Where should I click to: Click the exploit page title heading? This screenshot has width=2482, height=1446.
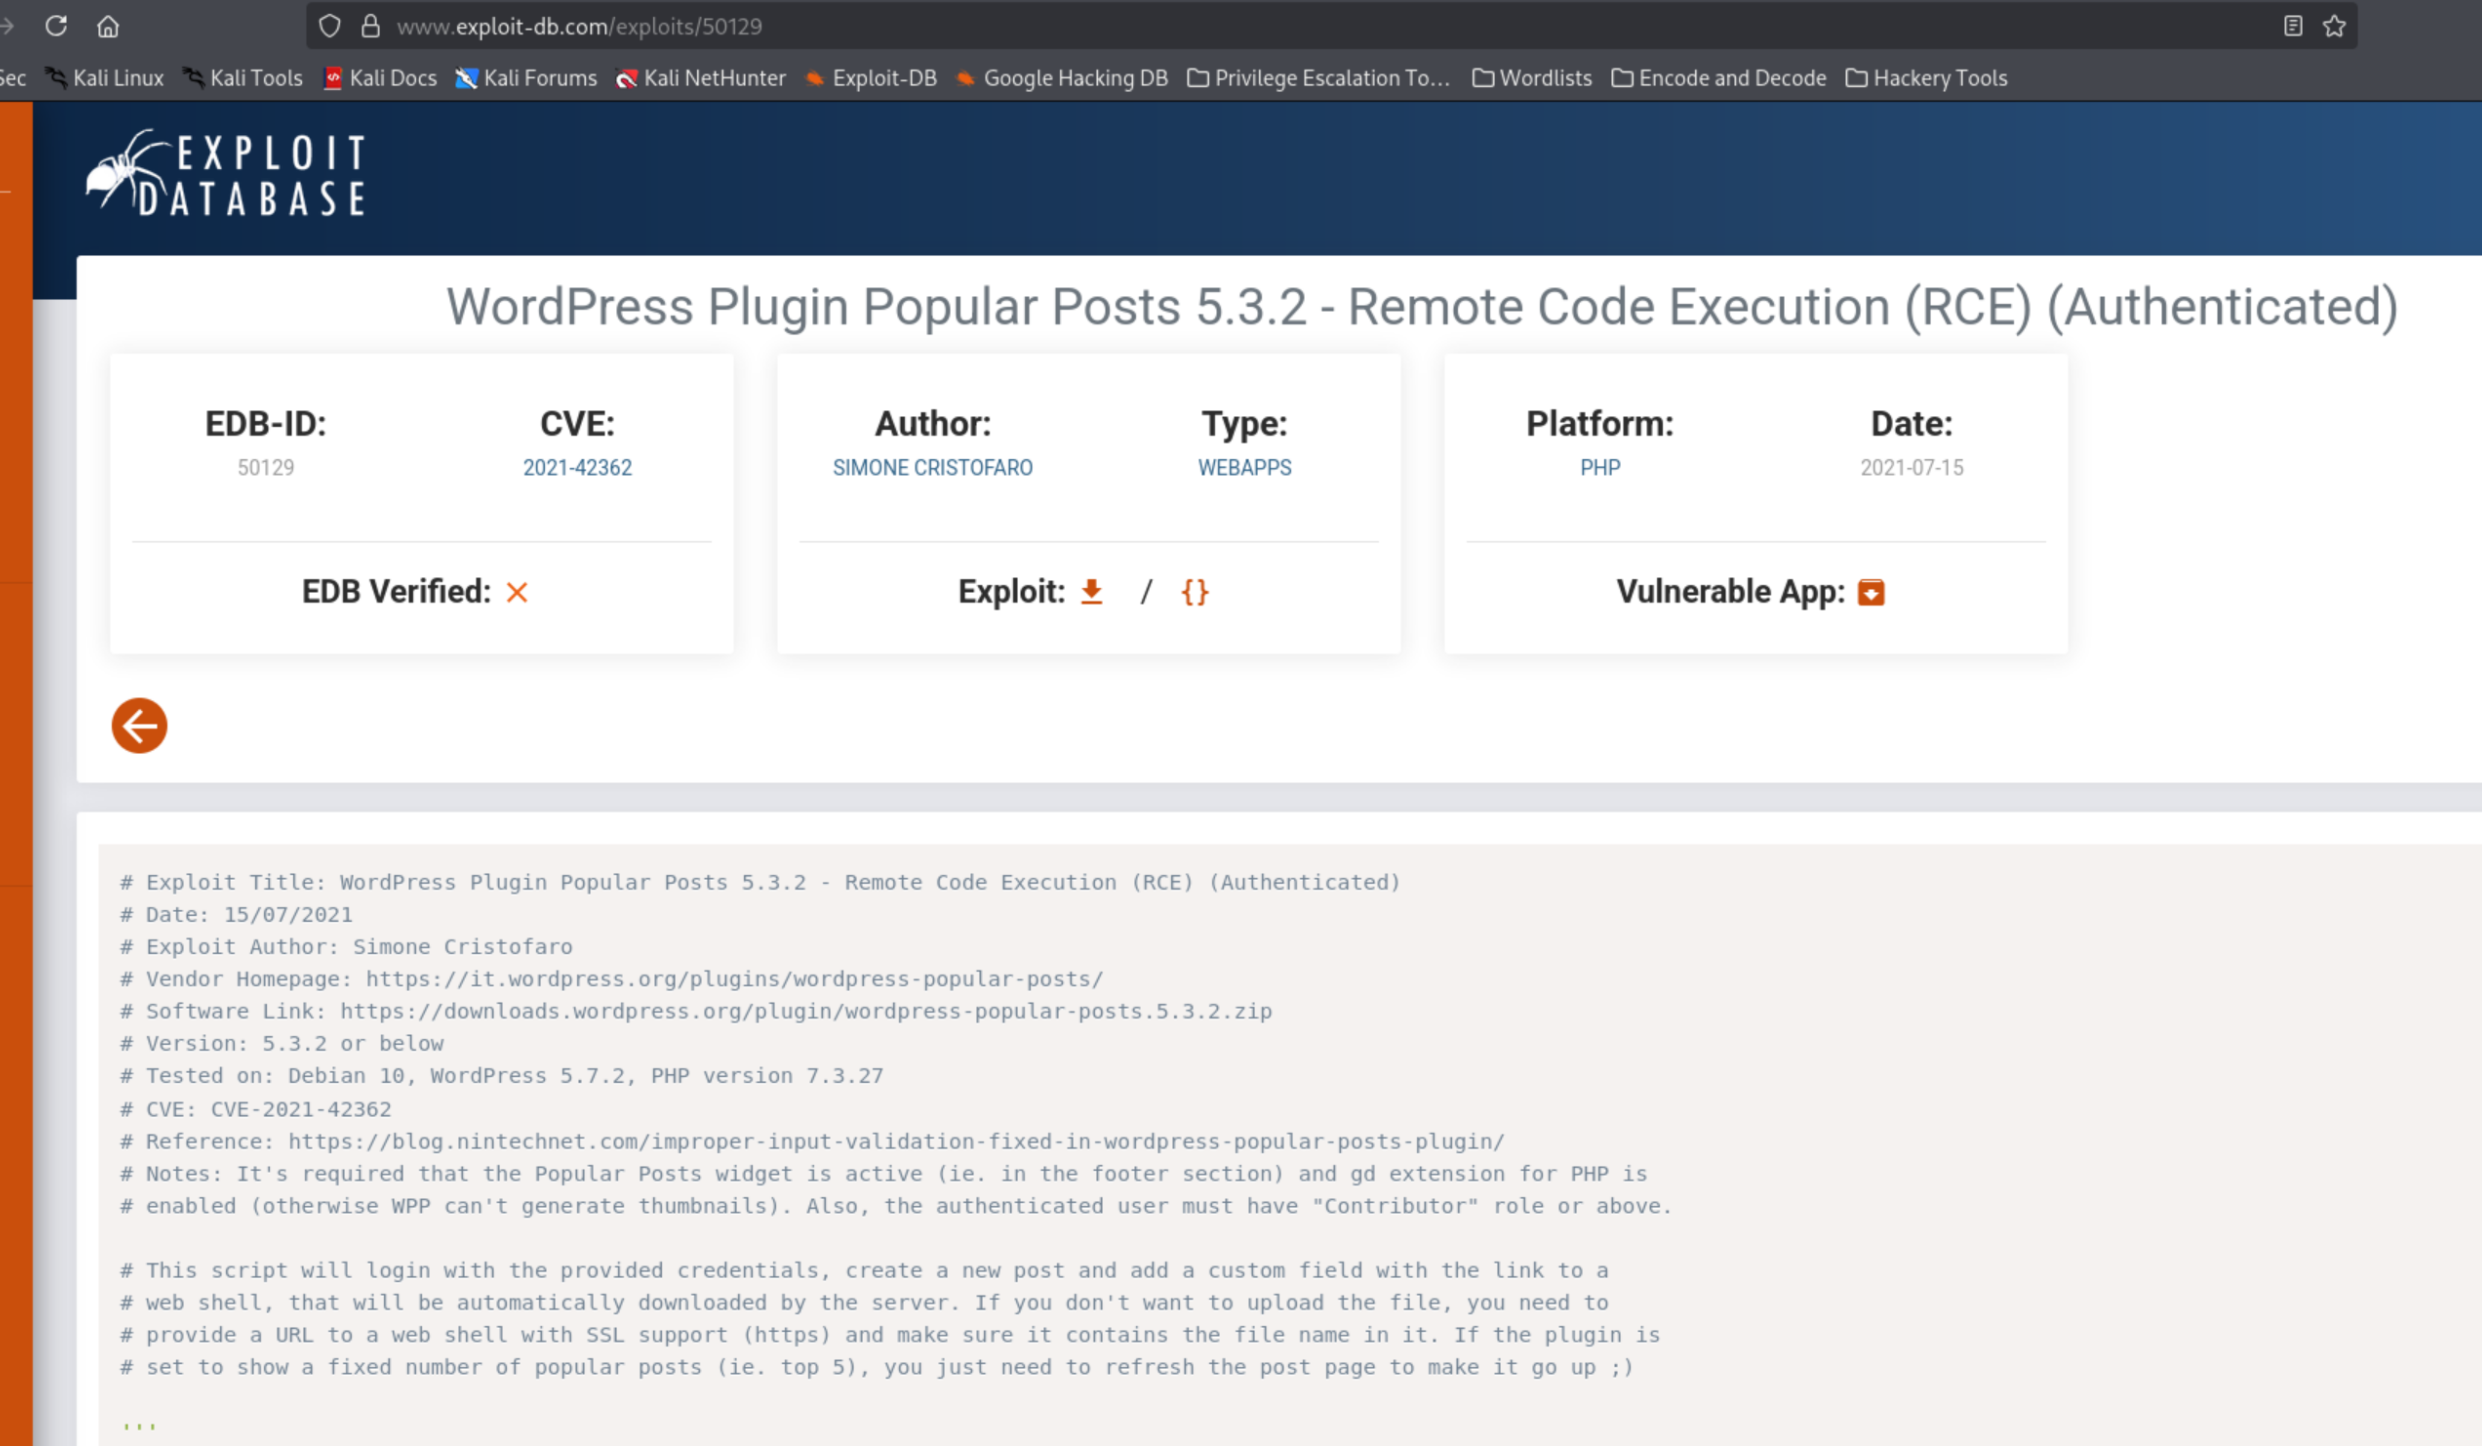coord(1421,306)
